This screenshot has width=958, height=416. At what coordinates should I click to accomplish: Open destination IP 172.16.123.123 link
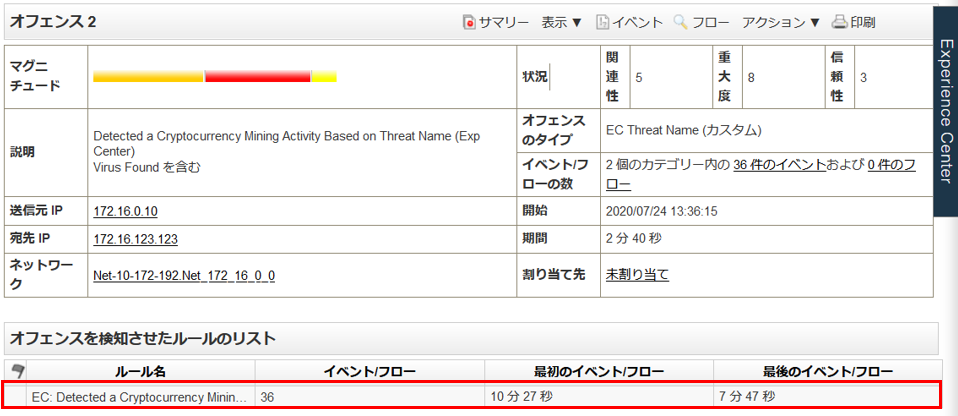(135, 239)
